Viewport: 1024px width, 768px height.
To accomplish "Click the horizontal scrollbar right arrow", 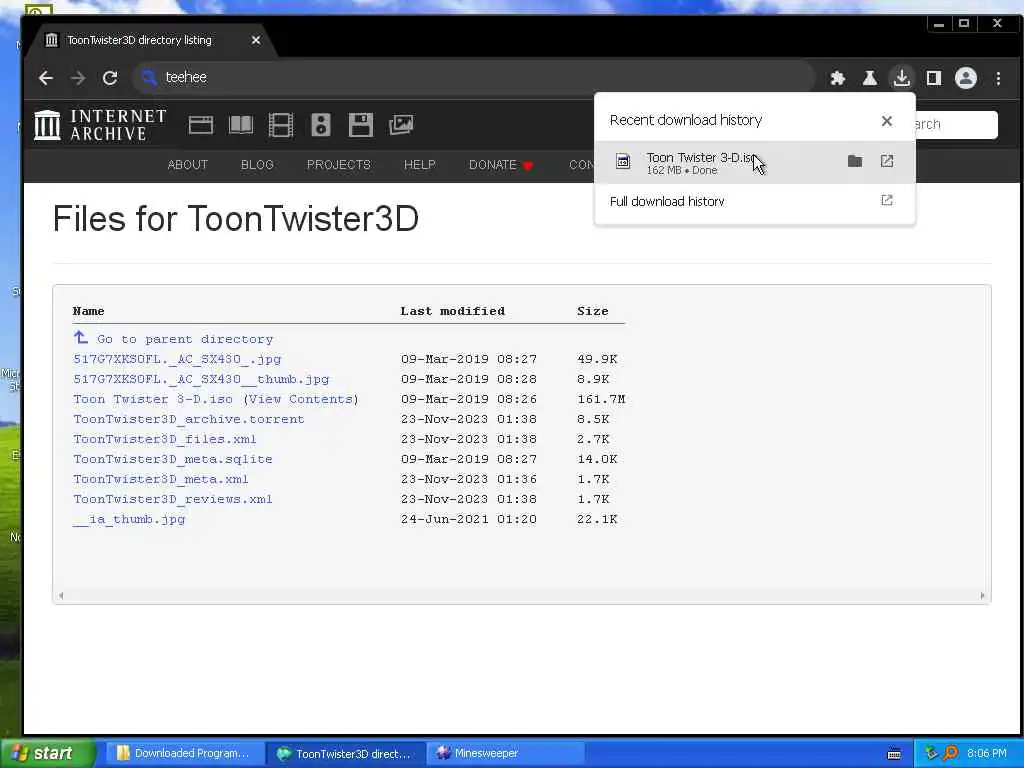I will pyautogui.click(x=982, y=595).
